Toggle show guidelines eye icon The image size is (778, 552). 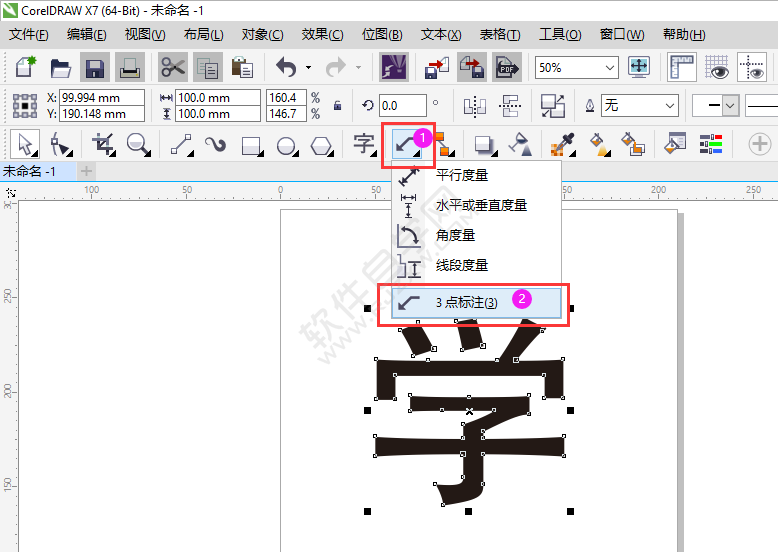coord(752,67)
